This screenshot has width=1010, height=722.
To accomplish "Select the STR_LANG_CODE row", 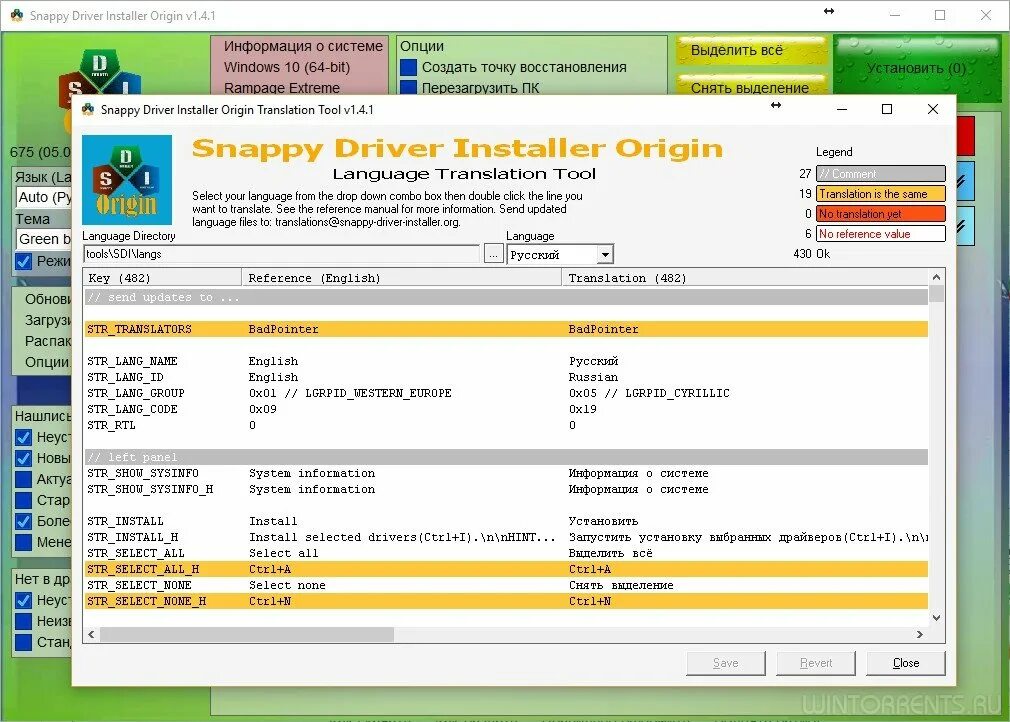I will pyautogui.click(x=506, y=409).
